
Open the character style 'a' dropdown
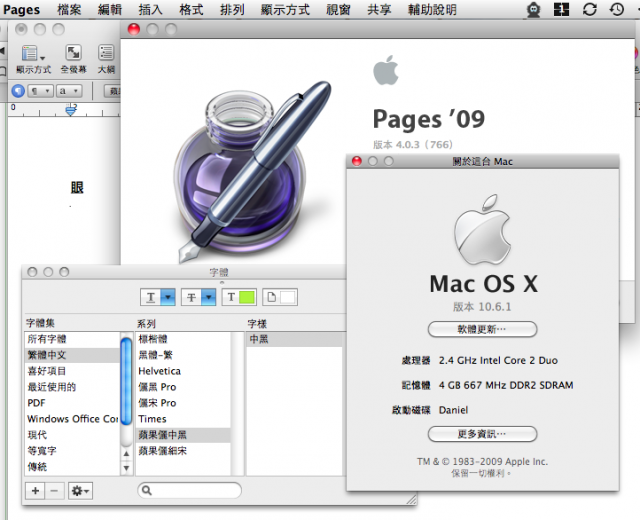69,91
